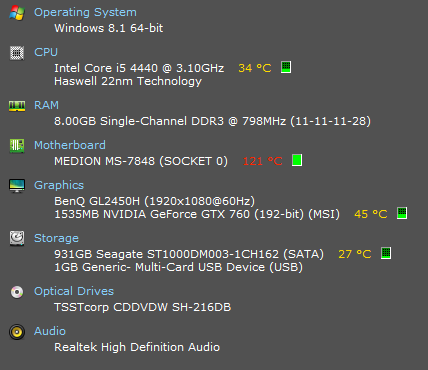Click the GPU temperature status indicator

point(402,213)
